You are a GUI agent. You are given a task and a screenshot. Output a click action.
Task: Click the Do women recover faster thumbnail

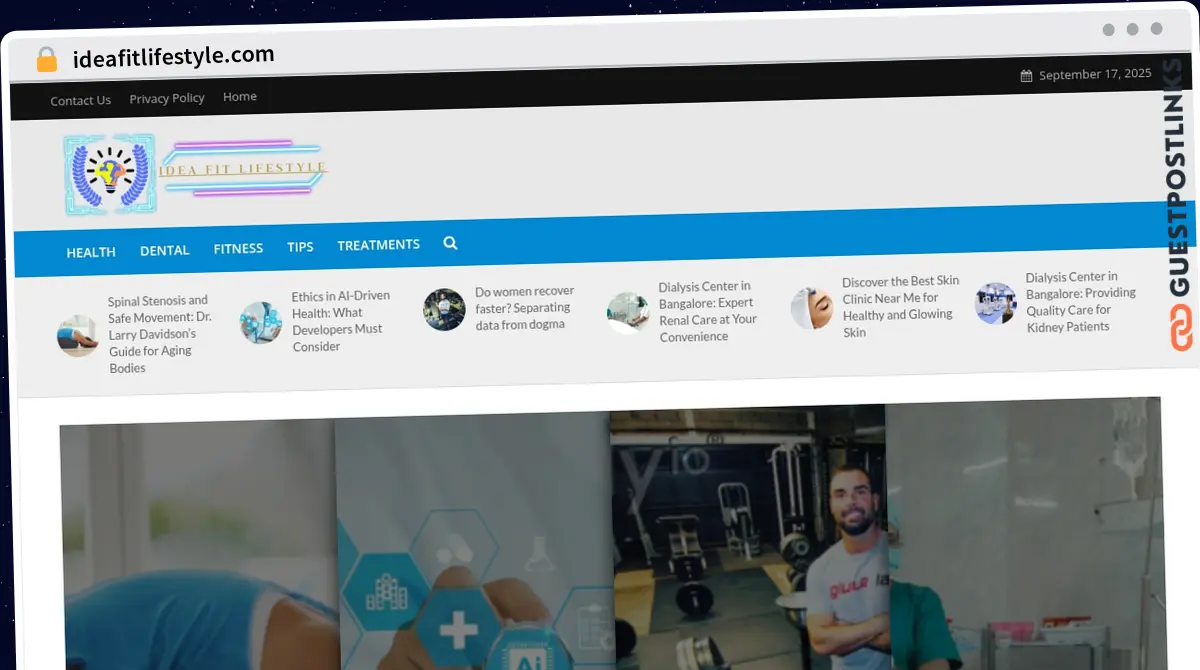pos(444,310)
